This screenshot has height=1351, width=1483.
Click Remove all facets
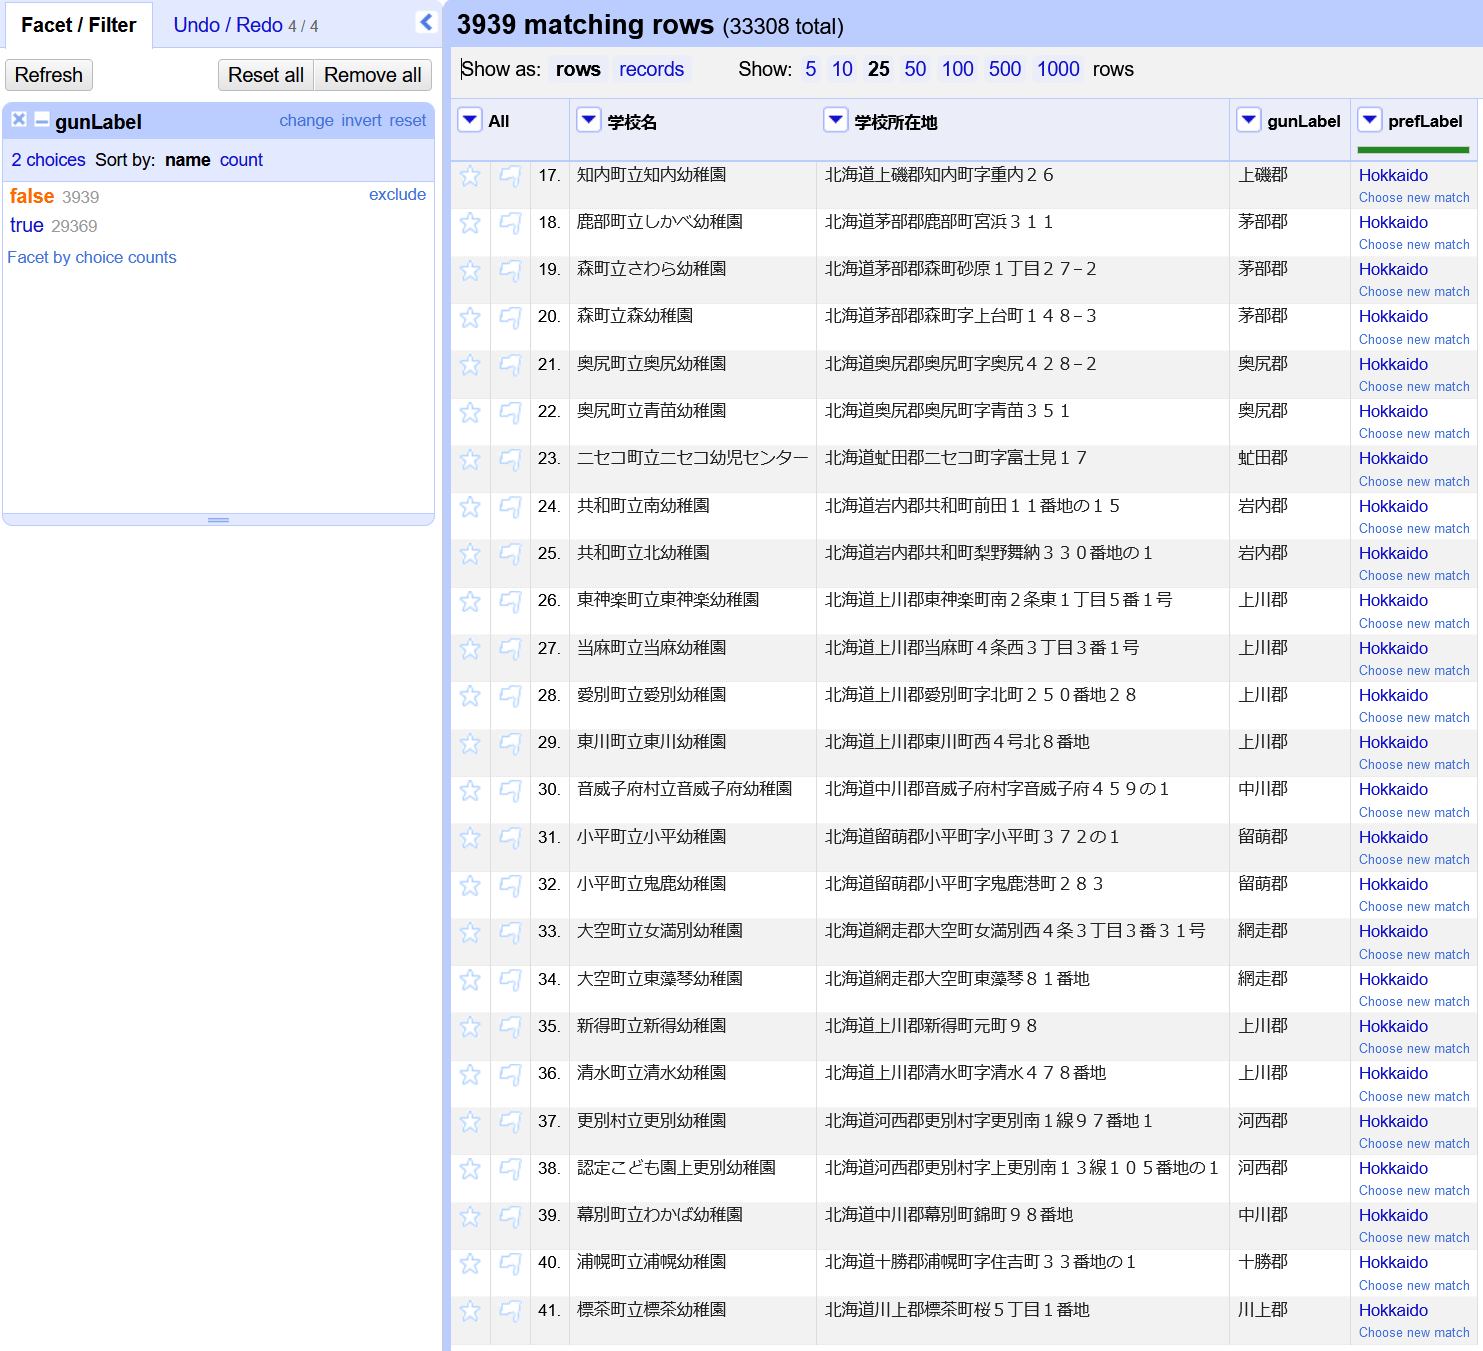tap(373, 75)
